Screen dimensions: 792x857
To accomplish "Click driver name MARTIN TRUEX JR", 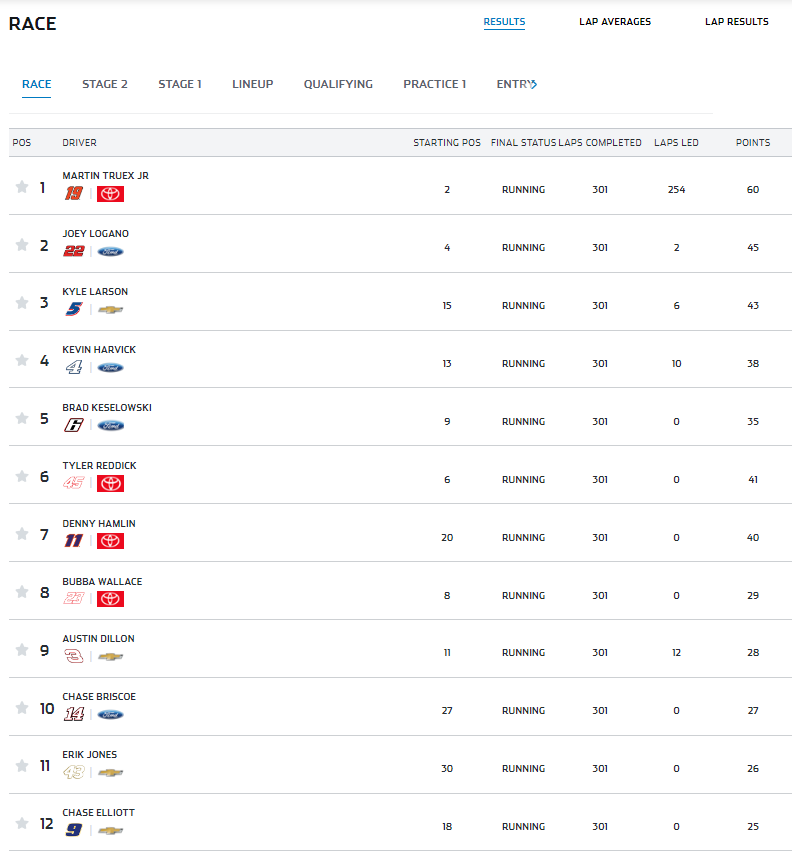I will [105, 175].
